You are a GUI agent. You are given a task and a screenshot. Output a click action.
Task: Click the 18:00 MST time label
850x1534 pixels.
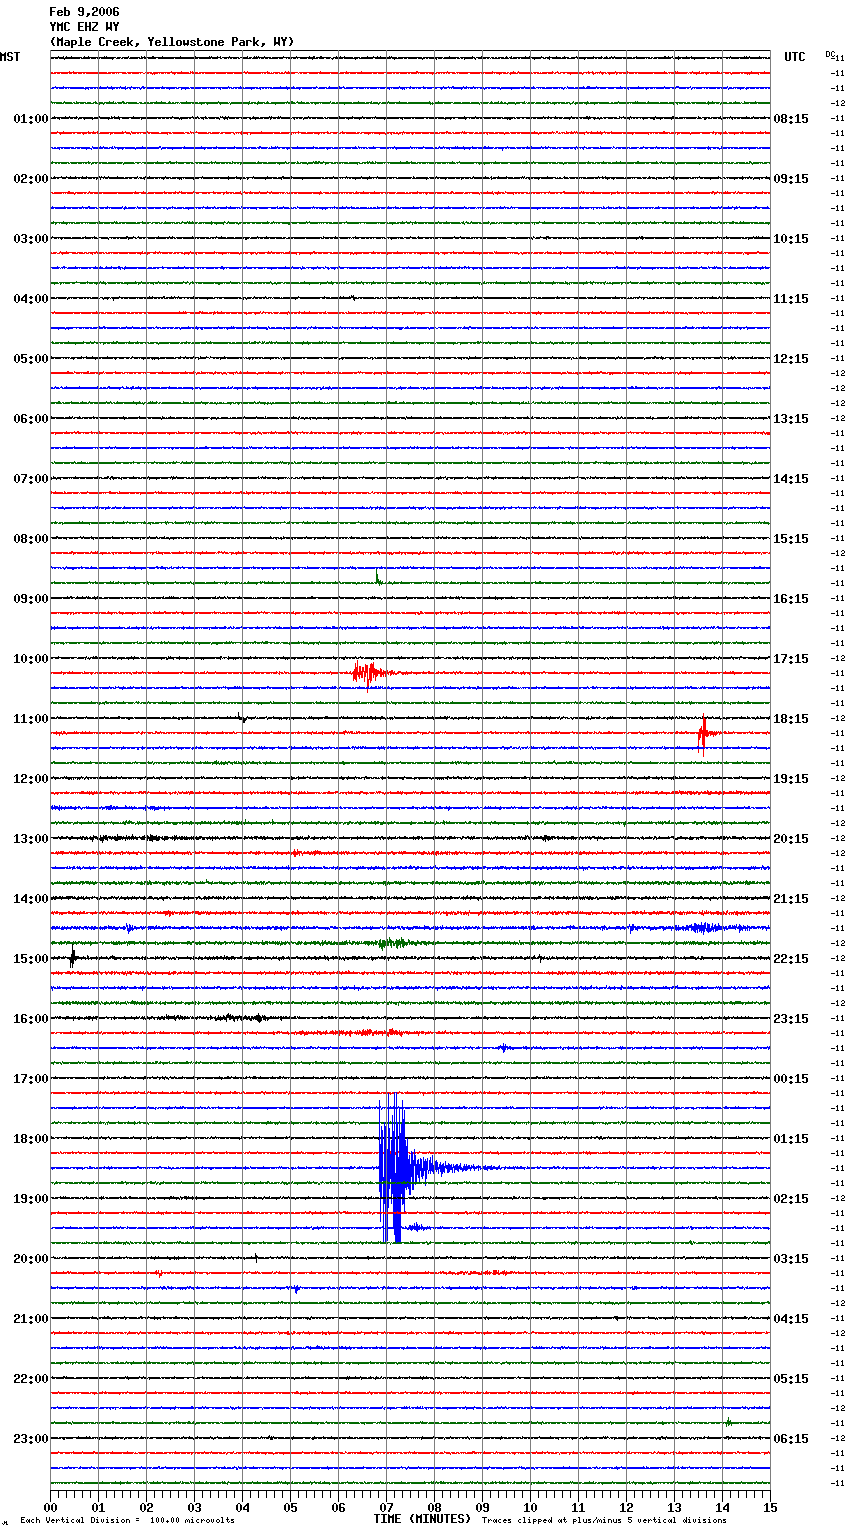30,1139
